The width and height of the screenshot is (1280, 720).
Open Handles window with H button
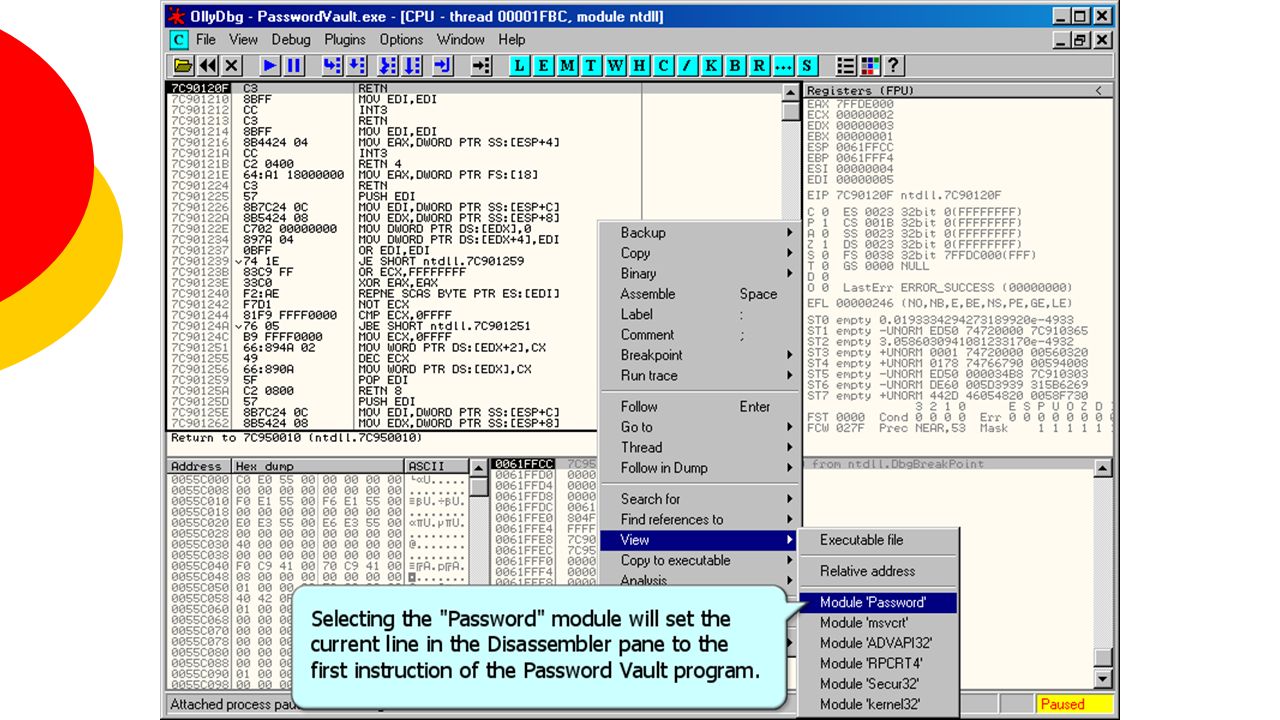640,66
